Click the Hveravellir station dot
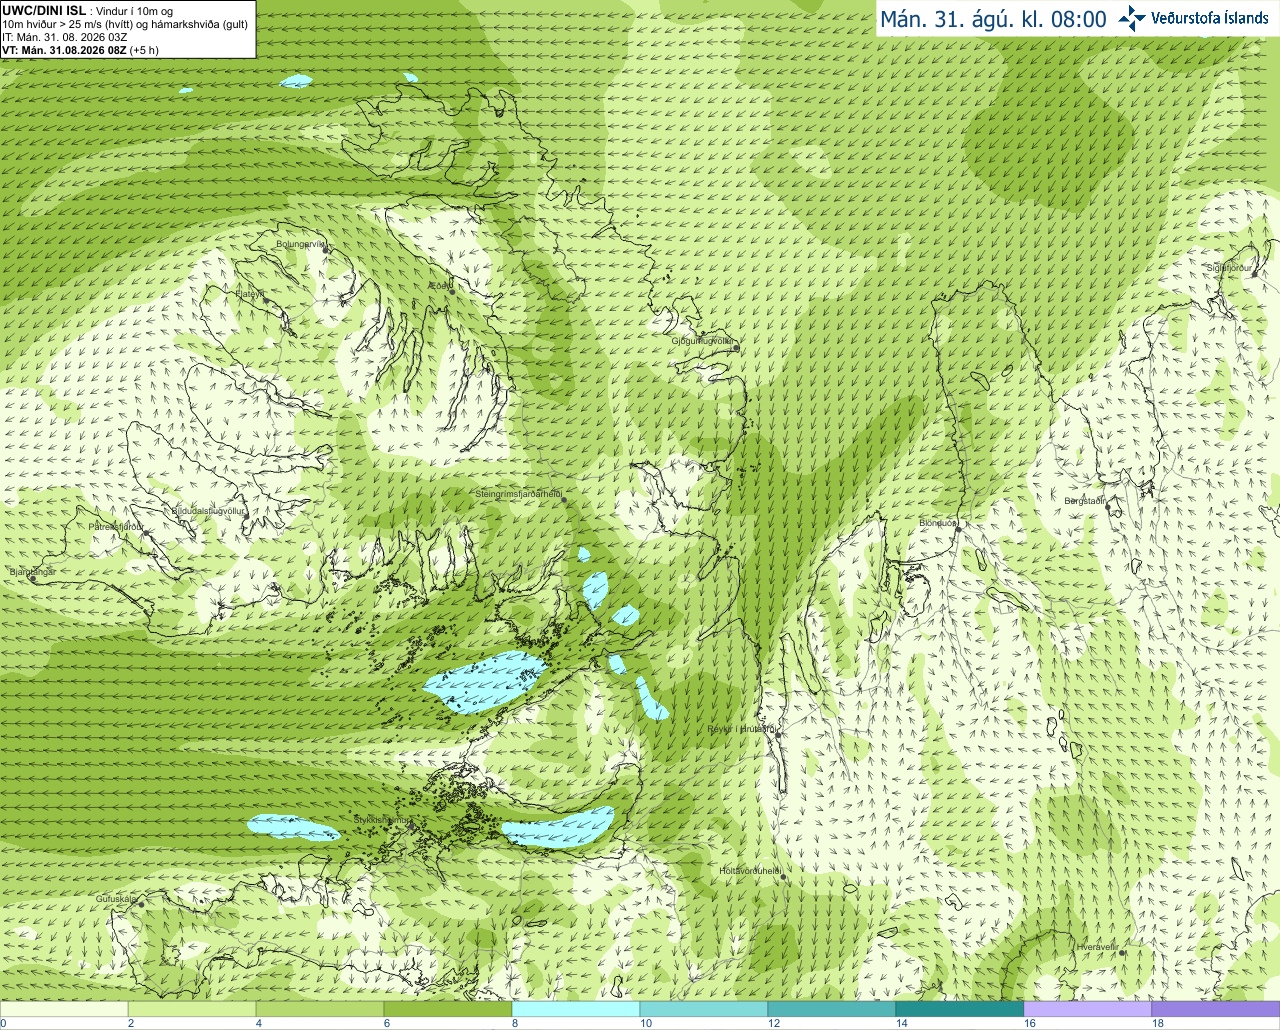The height and width of the screenshot is (1030, 1280). click(1122, 952)
